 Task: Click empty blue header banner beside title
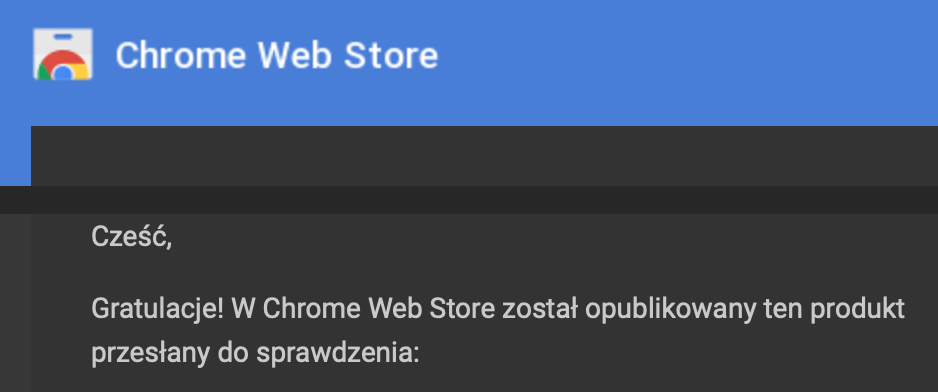tap(688, 60)
